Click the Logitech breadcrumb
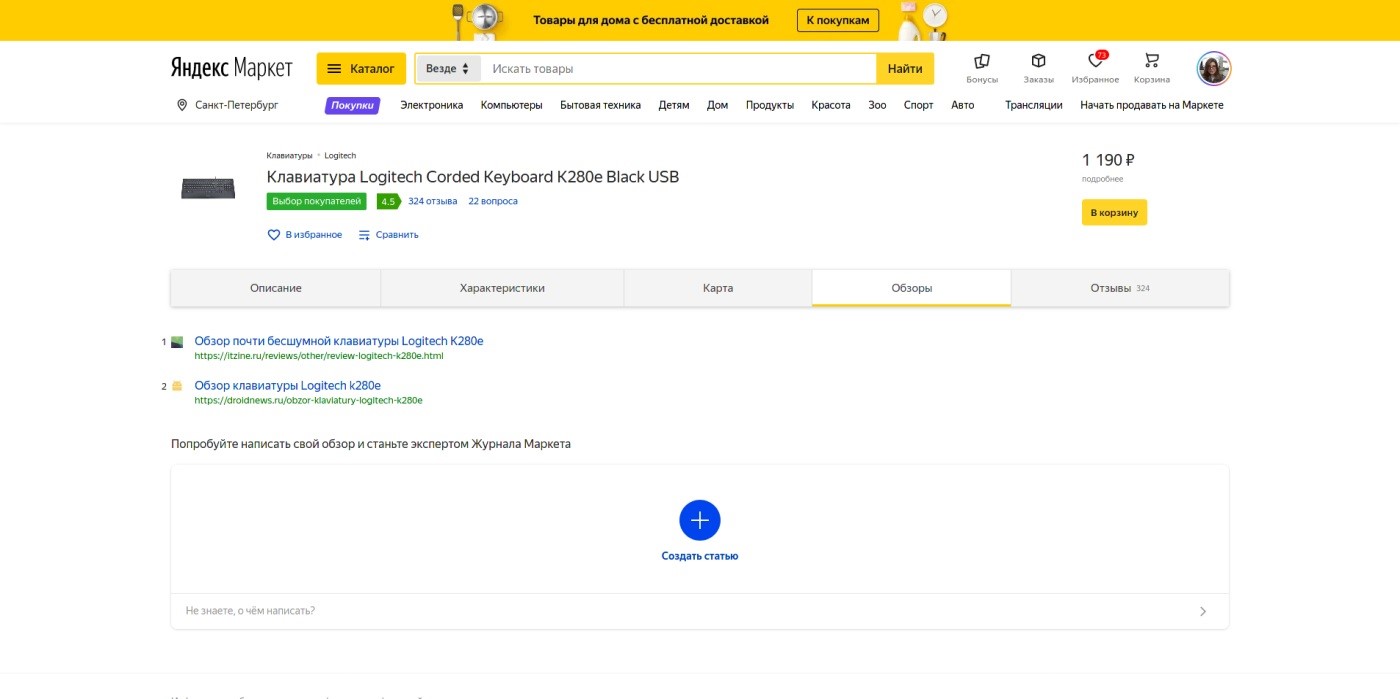This screenshot has width=1400, height=699. click(x=340, y=155)
